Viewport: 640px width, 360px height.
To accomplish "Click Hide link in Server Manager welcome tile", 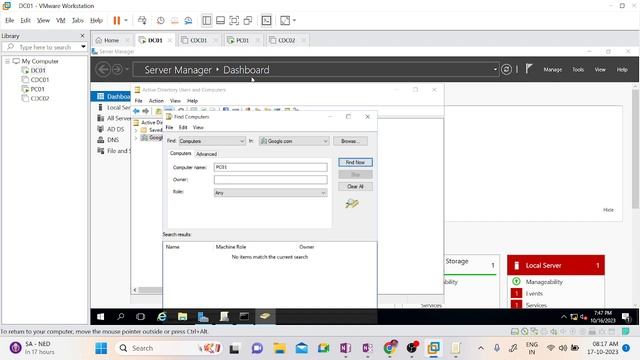I will click(608, 210).
